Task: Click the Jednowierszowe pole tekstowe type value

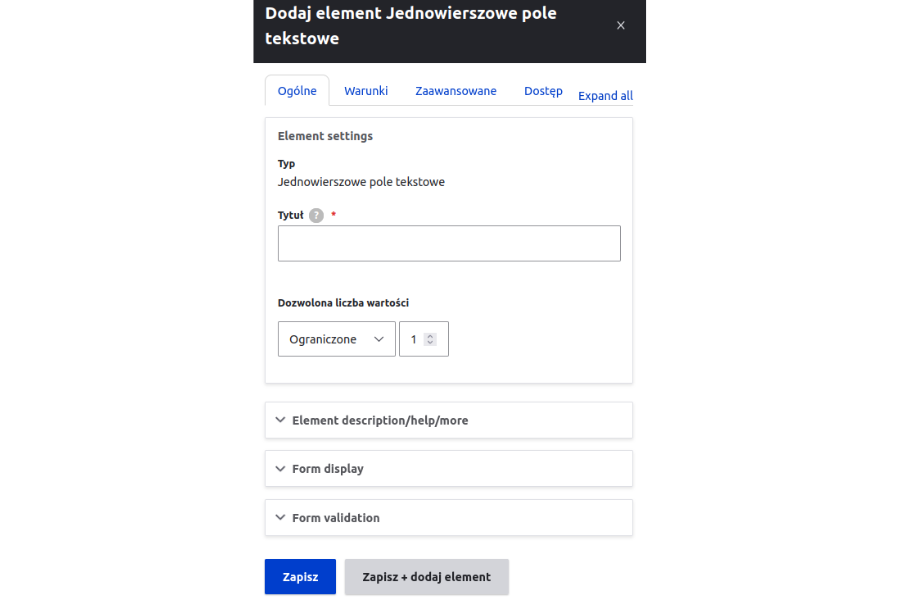Action: pos(361,182)
